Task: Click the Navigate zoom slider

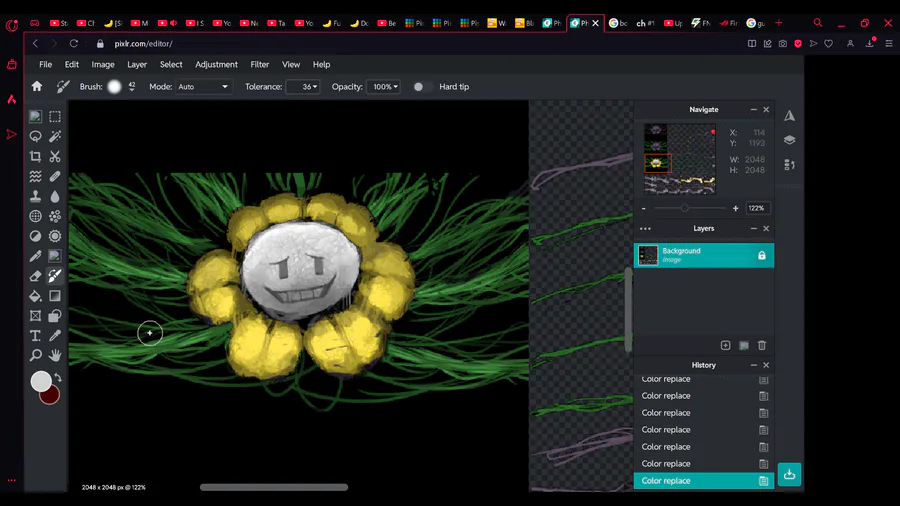Action: click(689, 208)
